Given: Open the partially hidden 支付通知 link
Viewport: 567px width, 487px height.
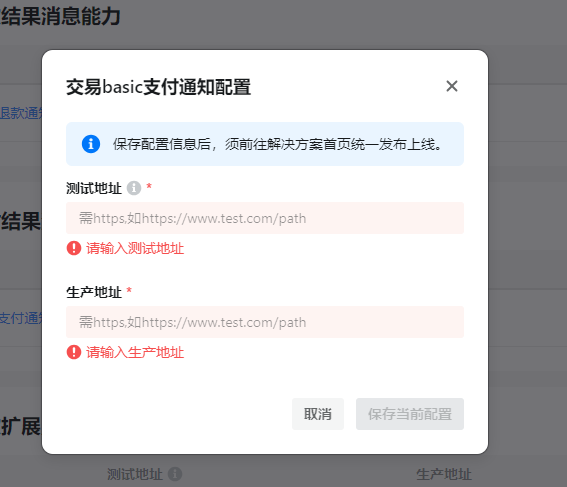Looking at the screenshot, I should click(21, 318).
